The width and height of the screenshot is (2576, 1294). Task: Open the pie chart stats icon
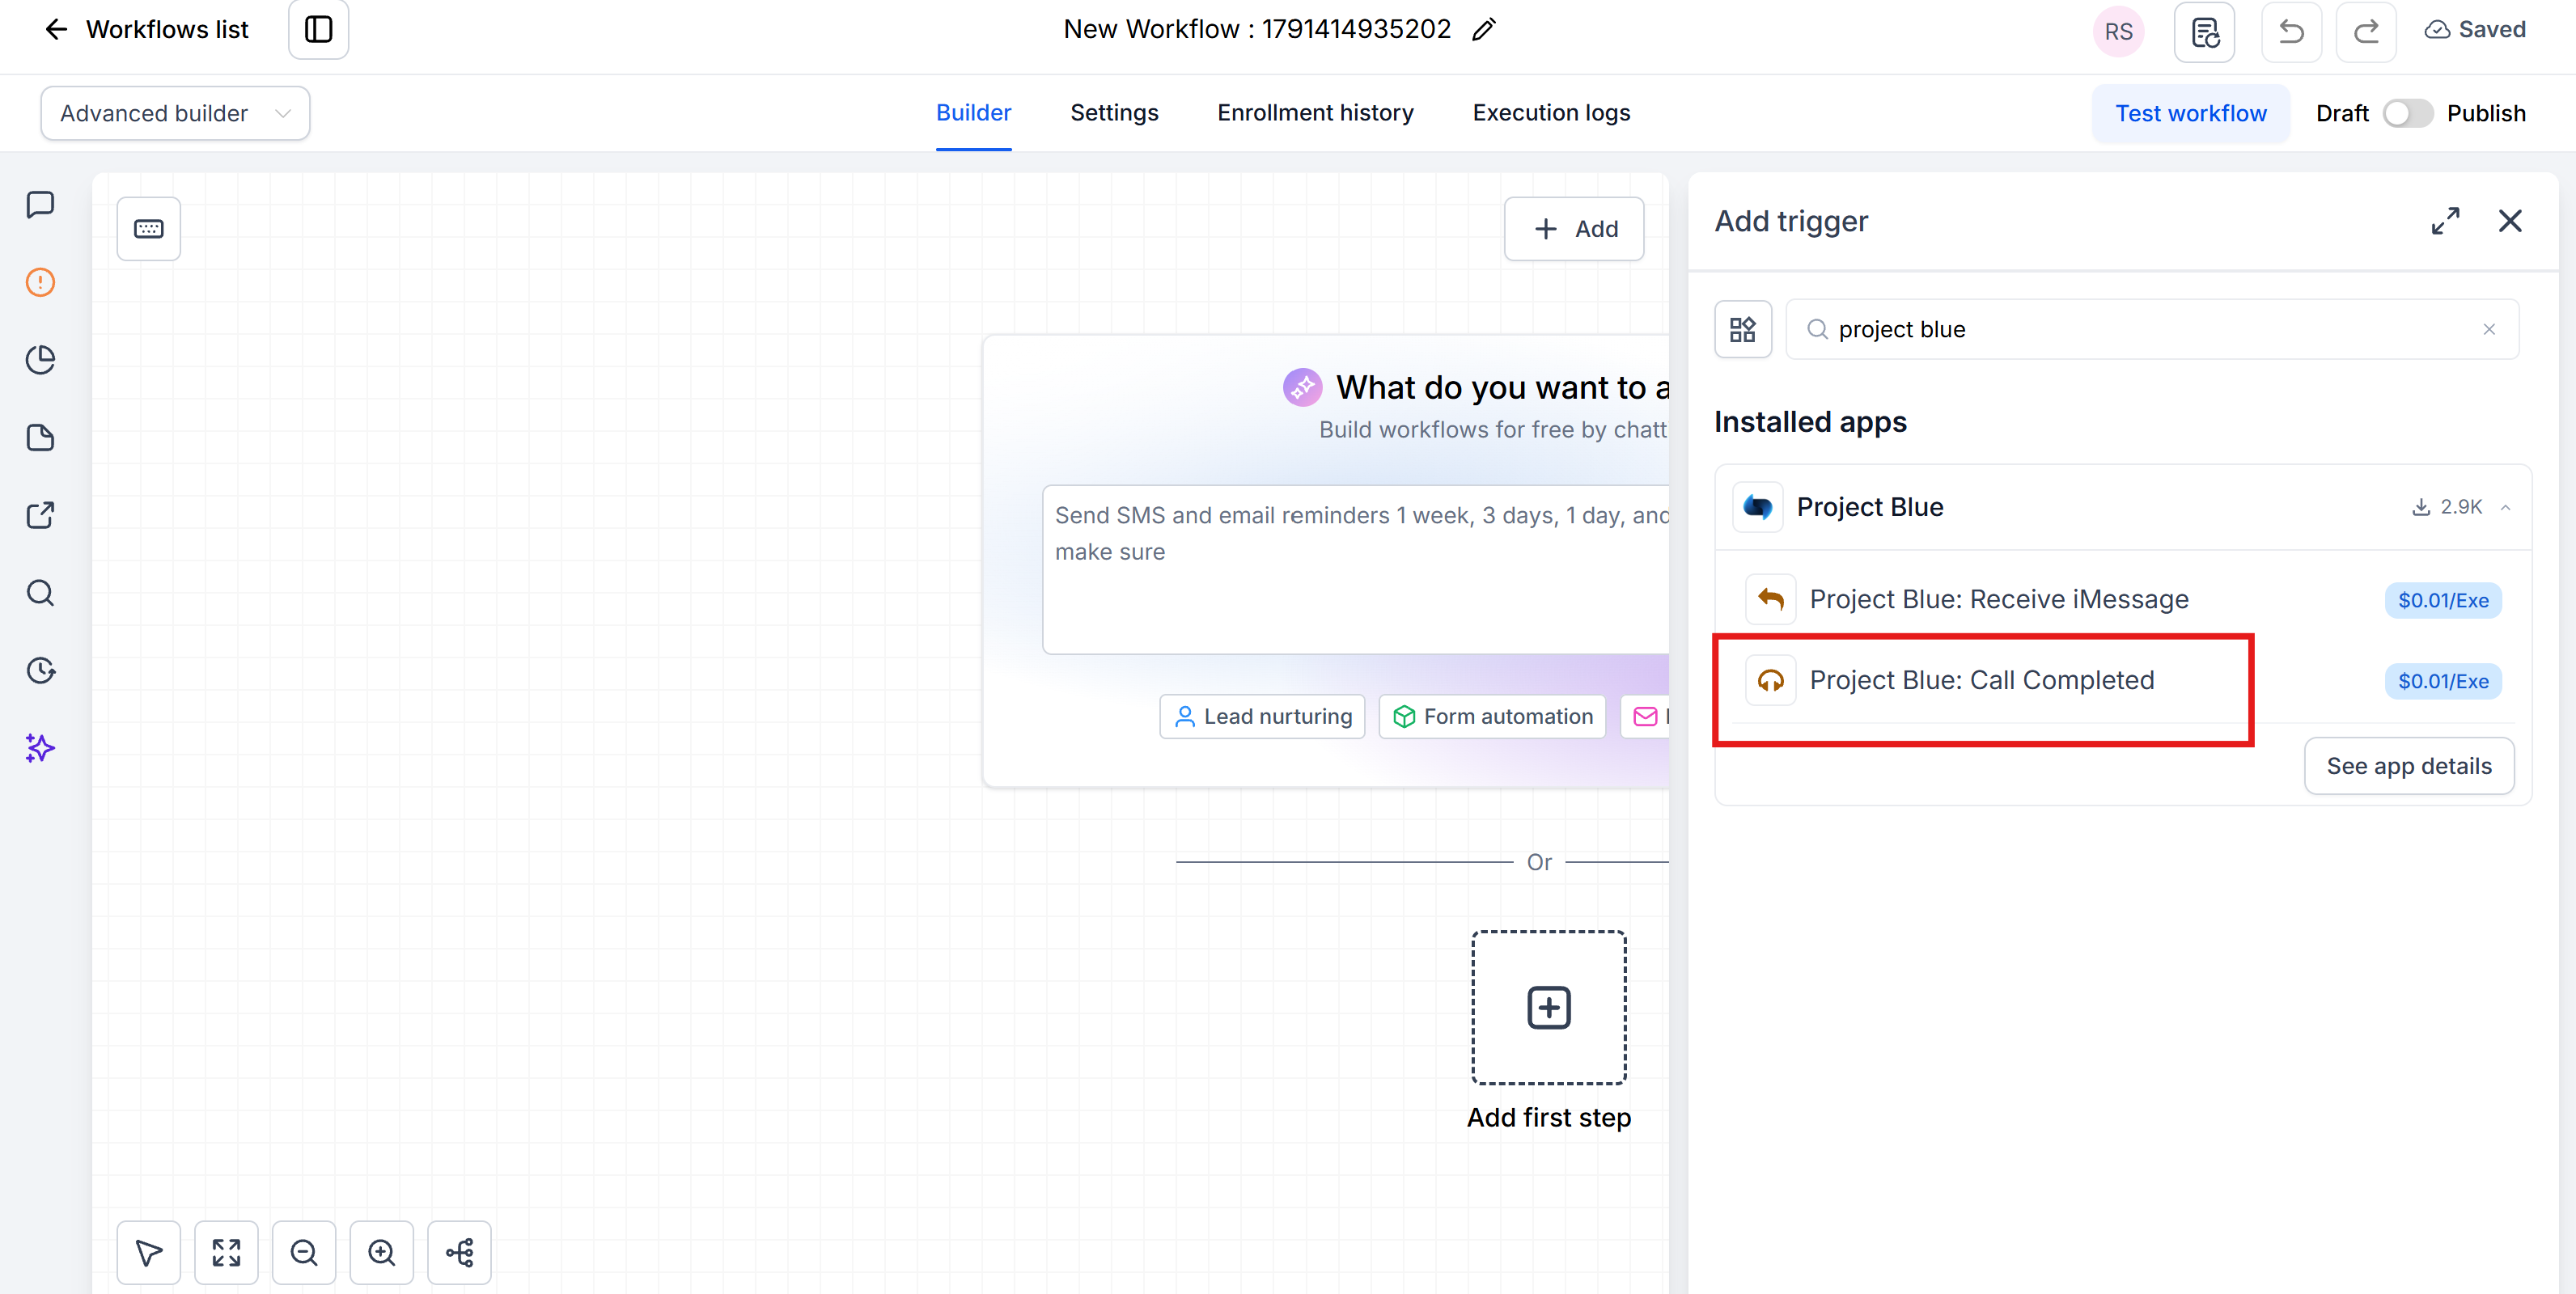40,360
